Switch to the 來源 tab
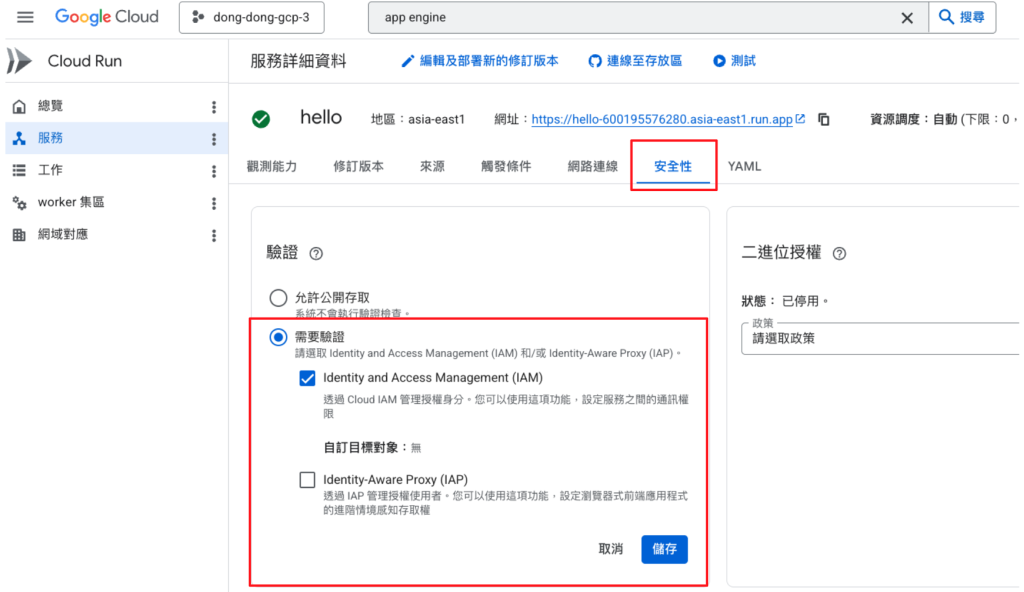Image resolution: width=1024 pixels, height=592 pixels. (x=432, y=166)
